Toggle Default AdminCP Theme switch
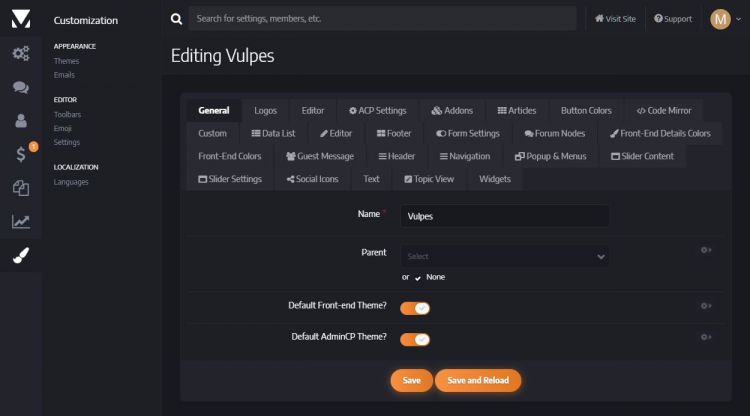The width and height of the screenshot is (750, 416). coord(415,339)
